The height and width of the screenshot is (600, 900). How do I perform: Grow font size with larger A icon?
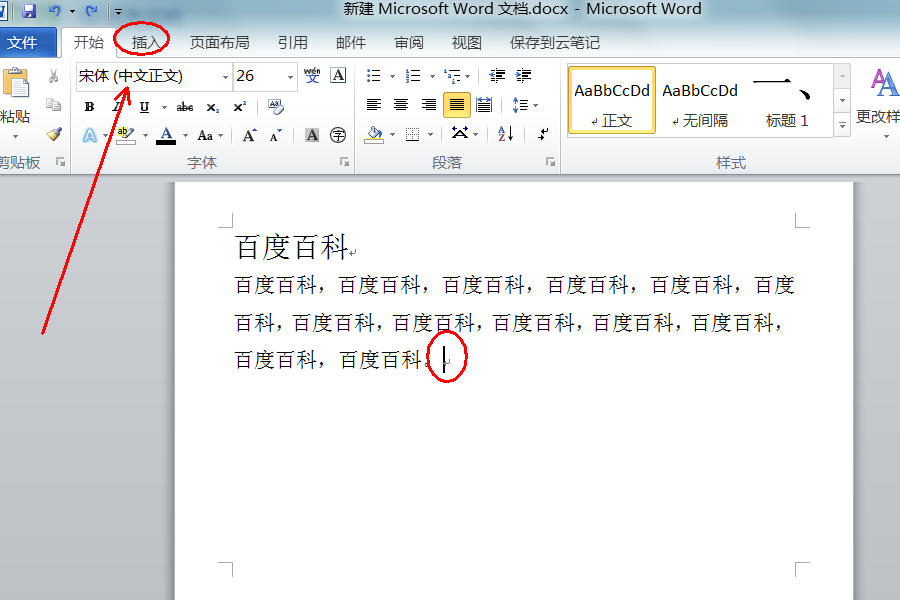pos(249,136)
